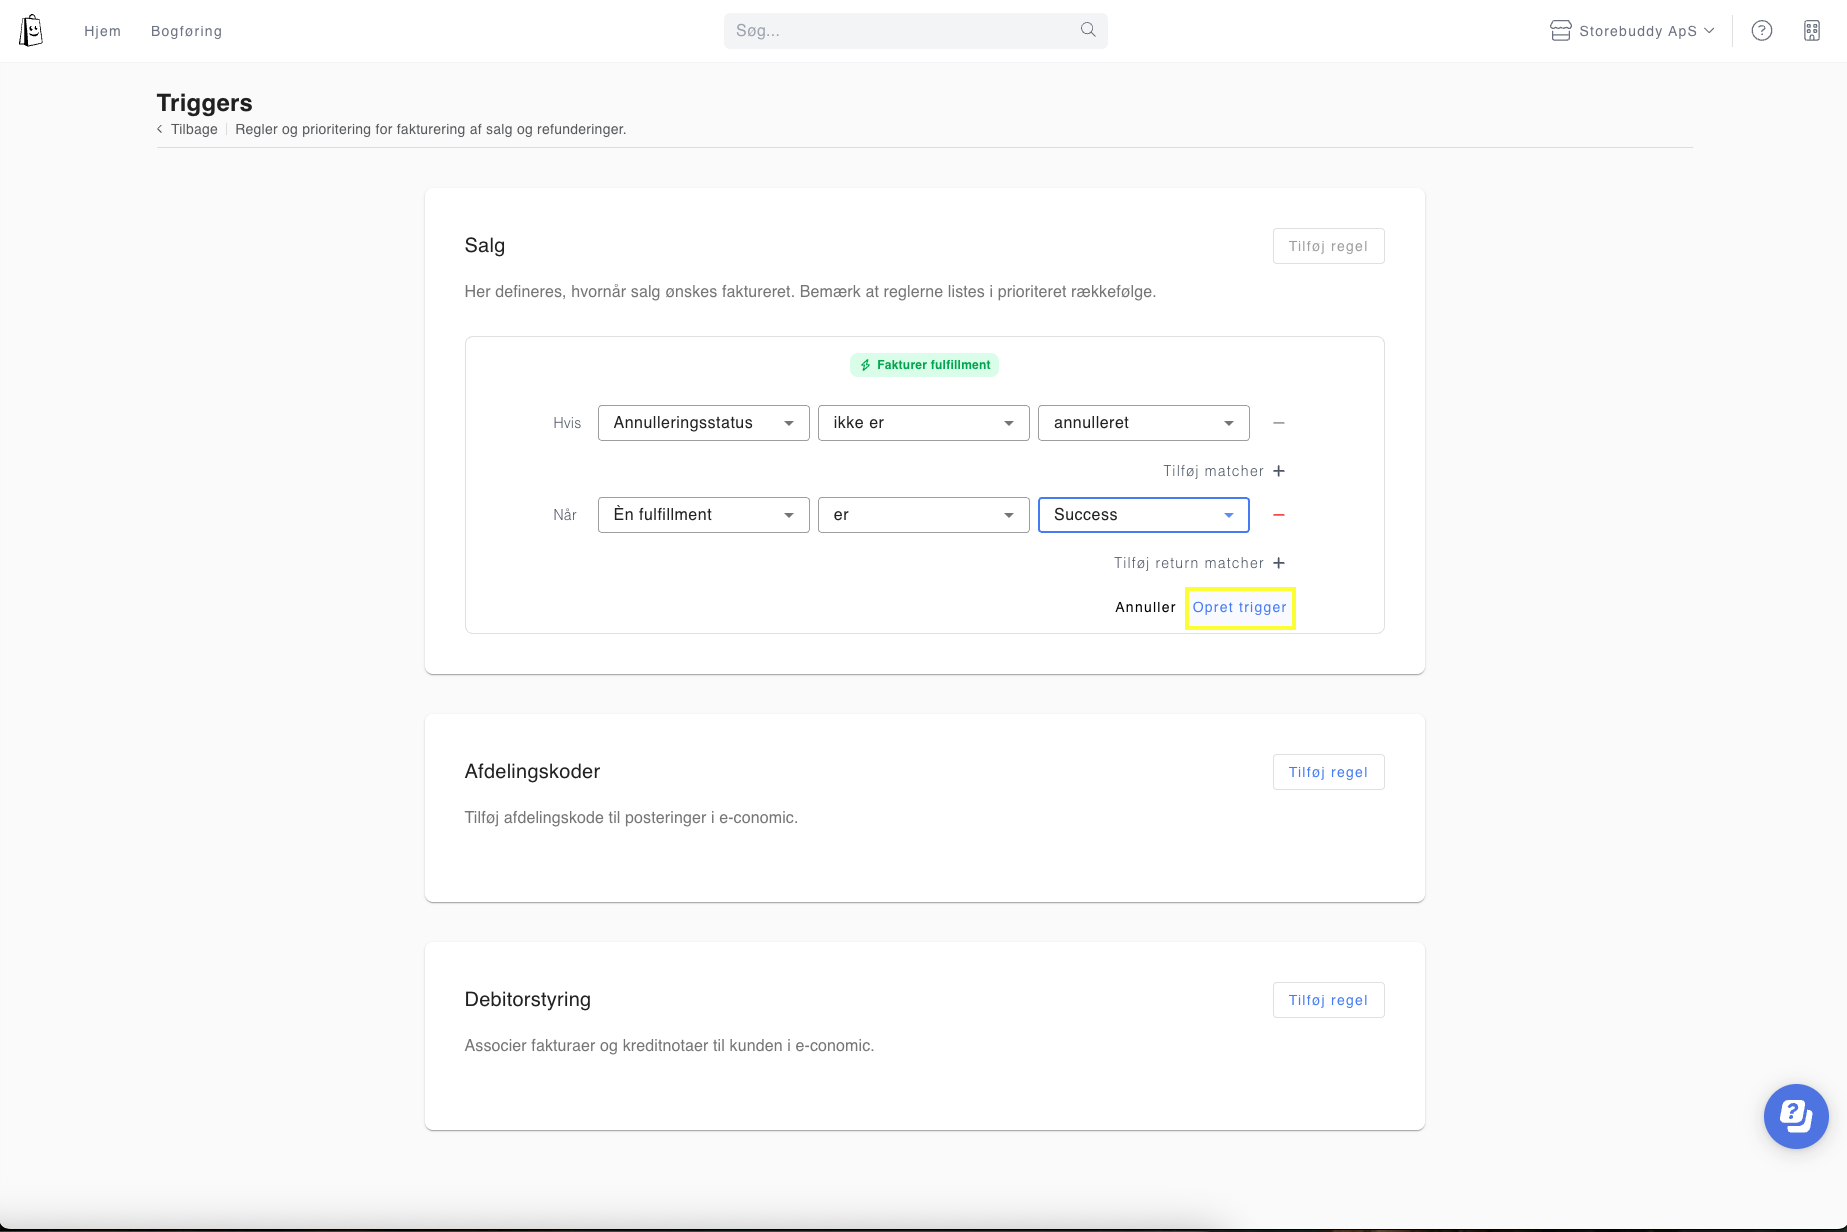Click Opret trigger to save

1239,607
